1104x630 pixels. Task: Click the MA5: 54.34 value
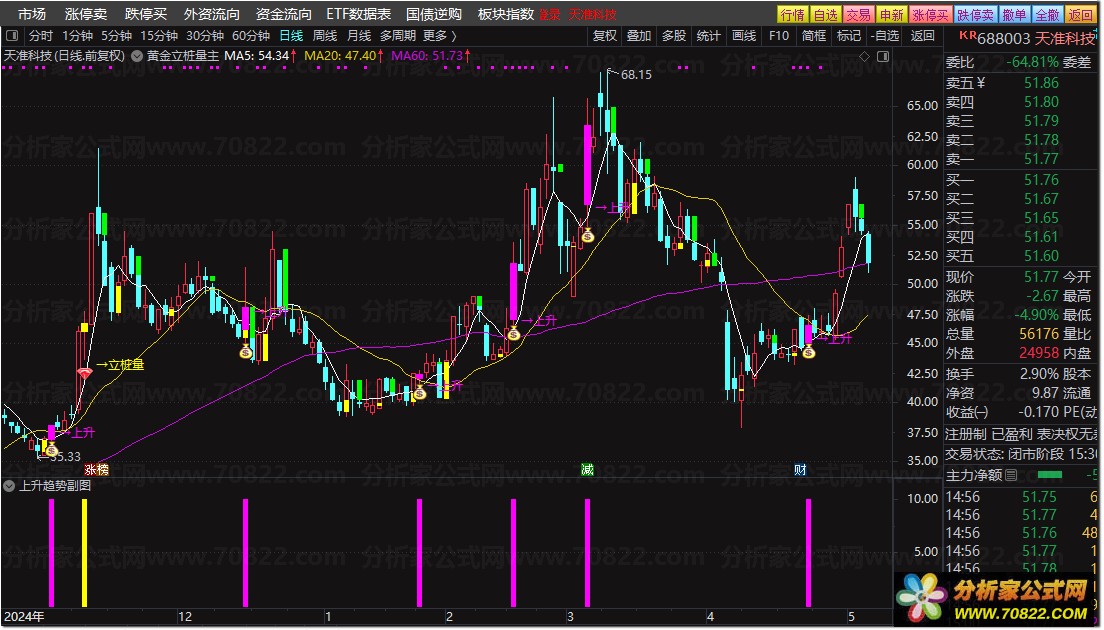[258, 56]
